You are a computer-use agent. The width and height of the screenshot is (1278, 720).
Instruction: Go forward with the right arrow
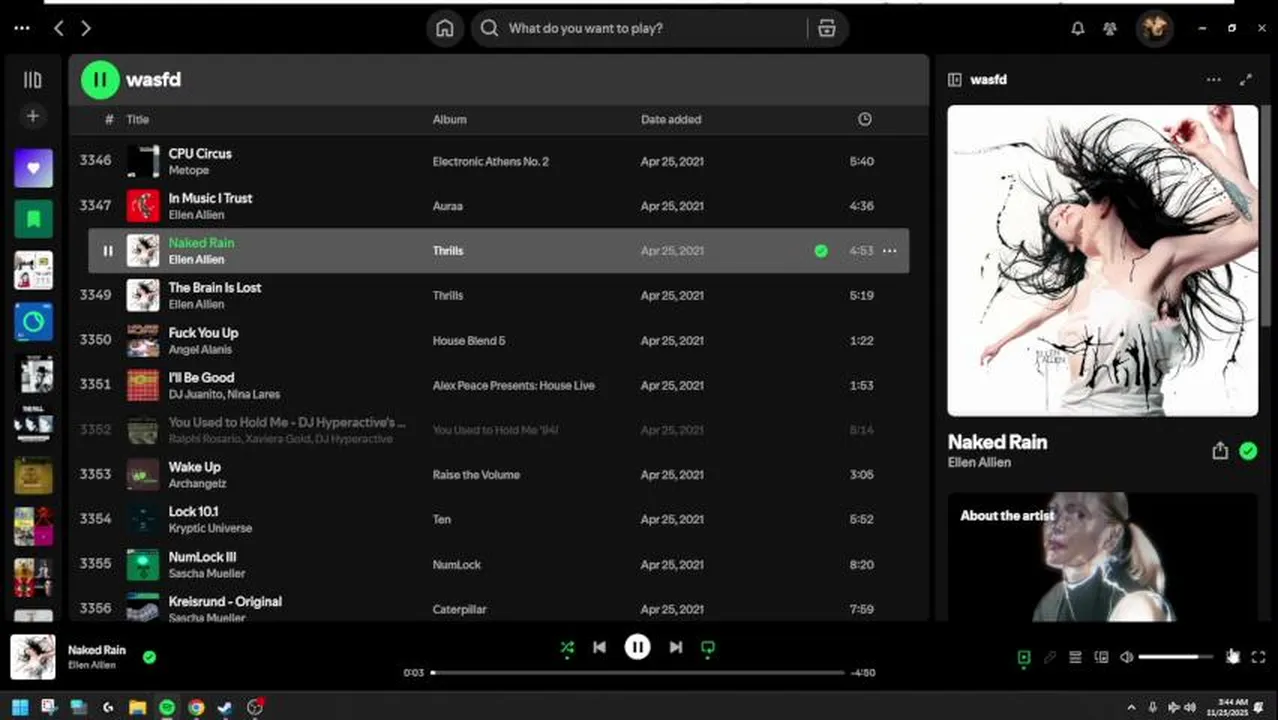(86, 29)
